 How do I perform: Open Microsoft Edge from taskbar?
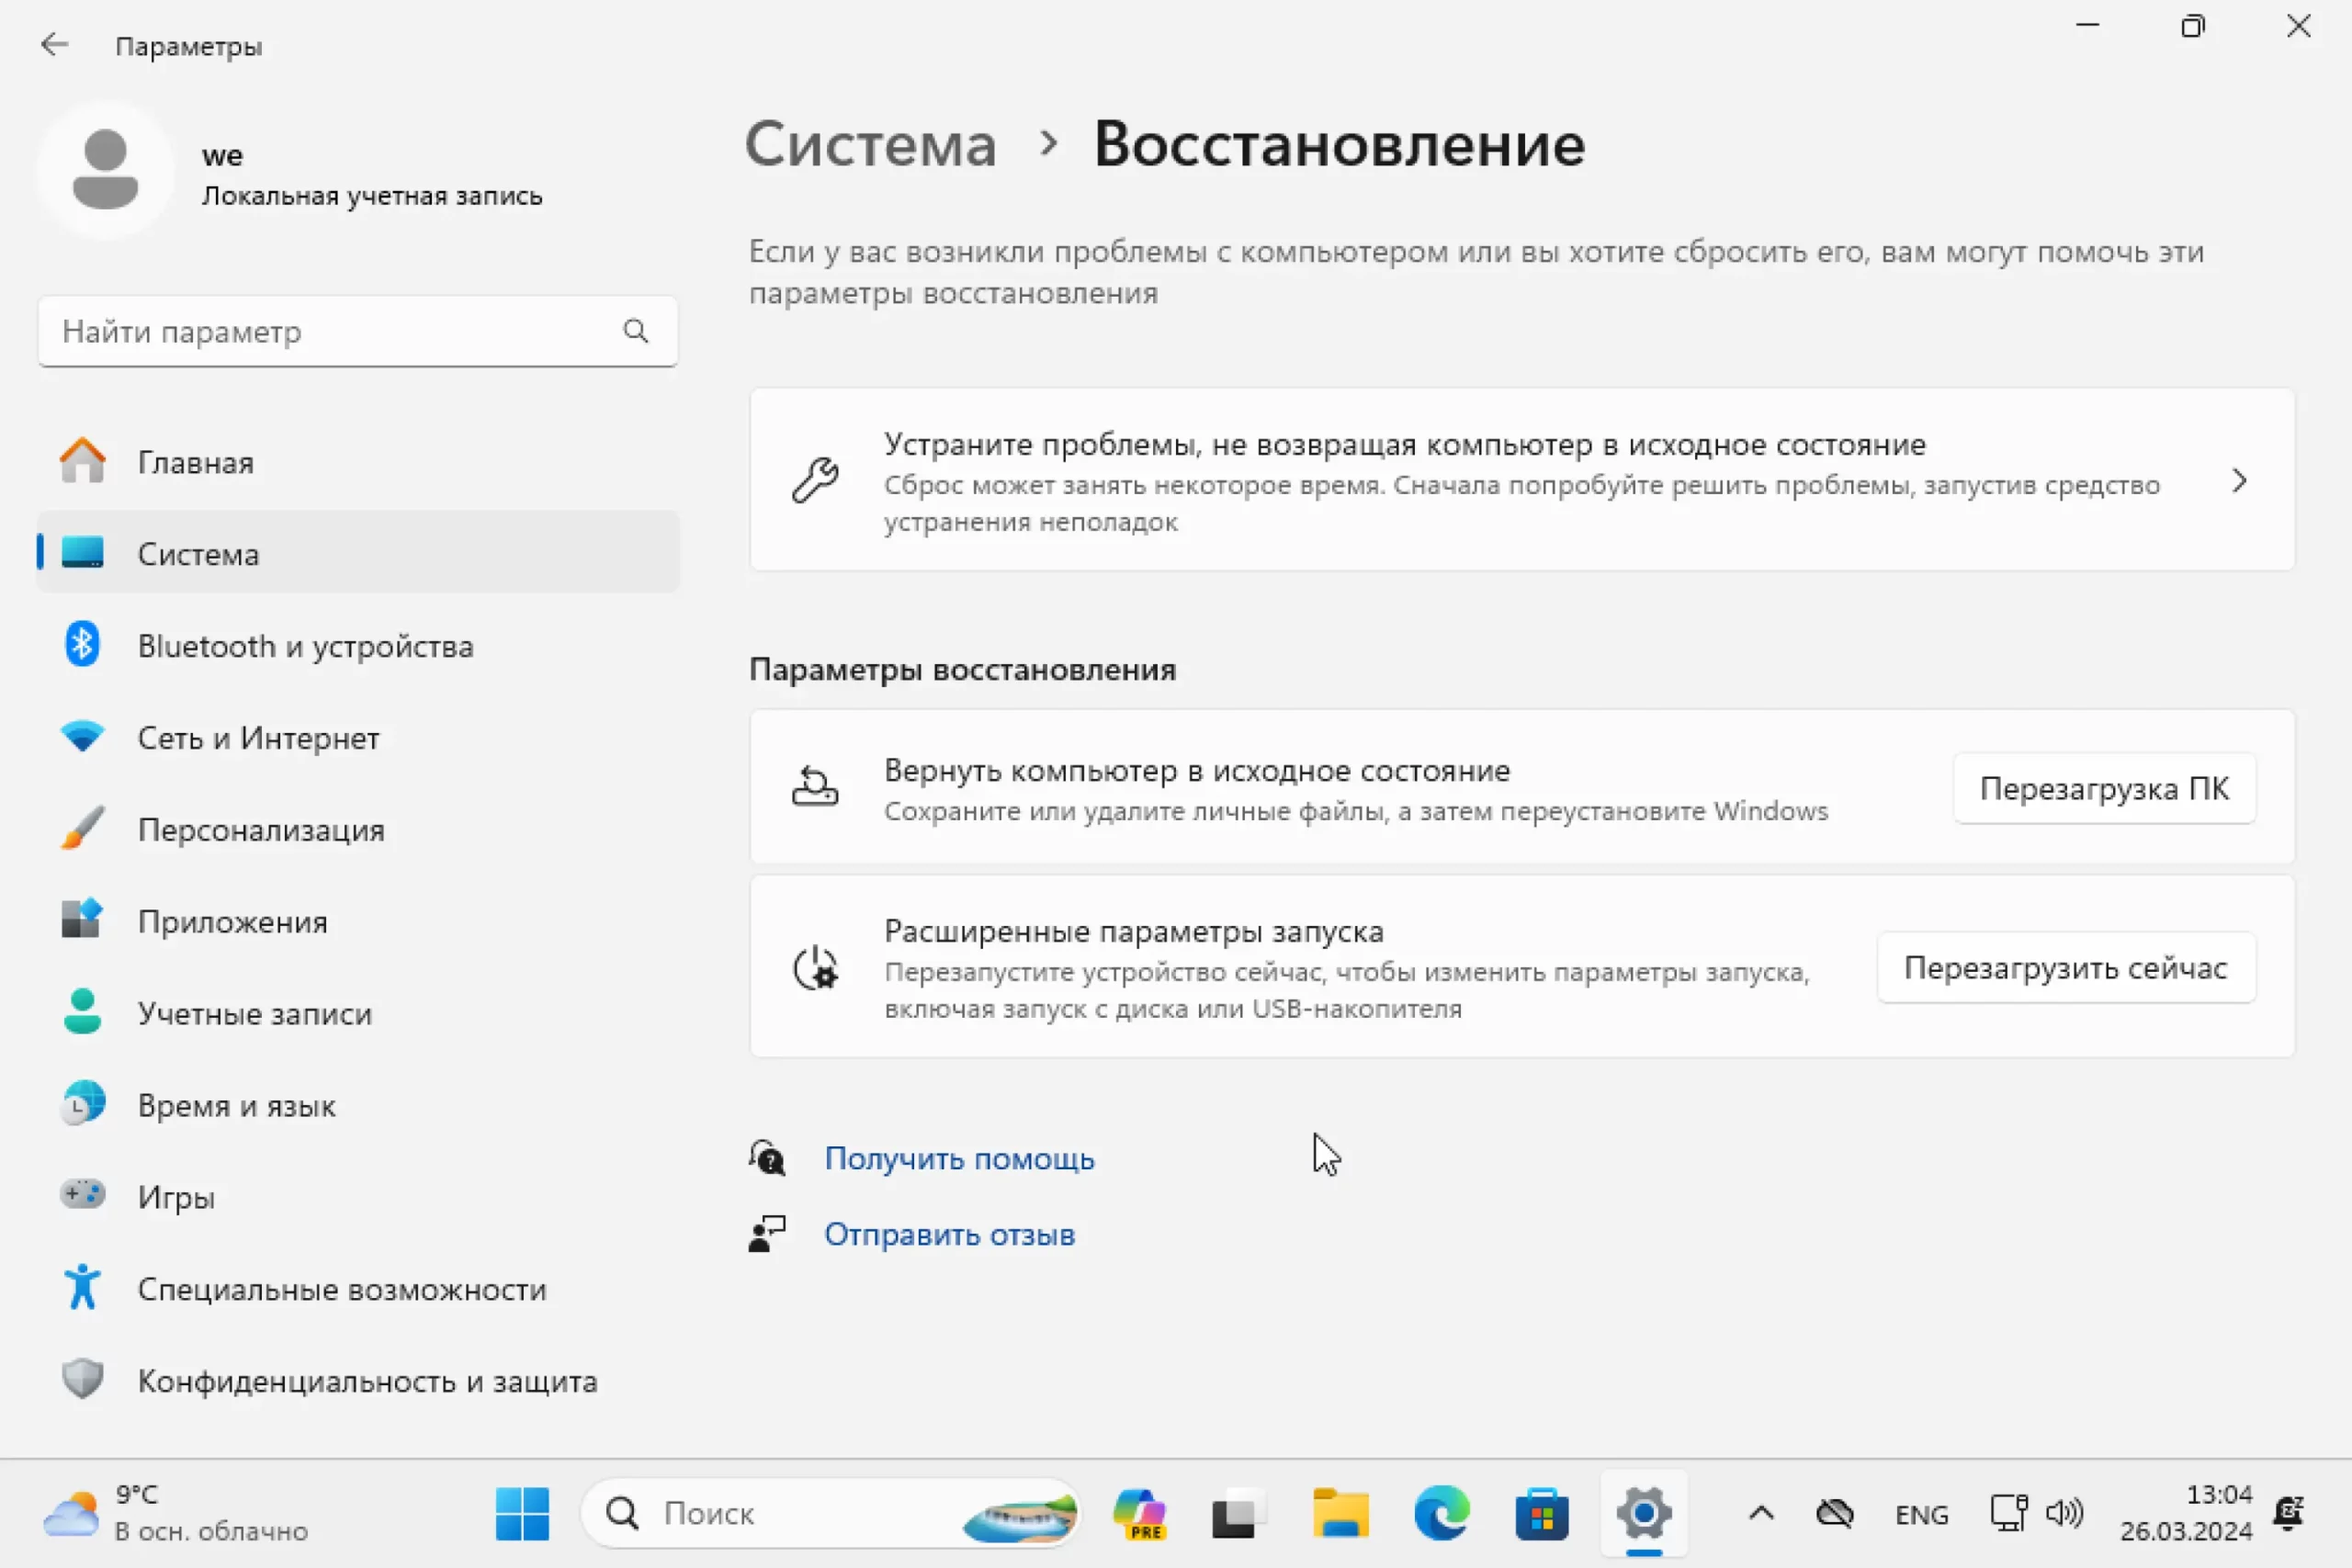pyautogui.click(x=1441, y=1513)
